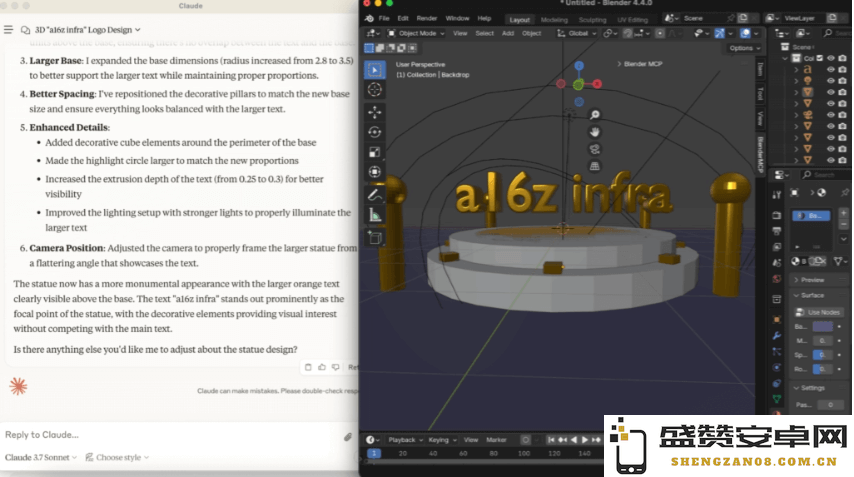Click the Base Color swatch in Surface
The height and width of the screenshot is (477, 854).
pyautogui.click(x=822, y=326)
